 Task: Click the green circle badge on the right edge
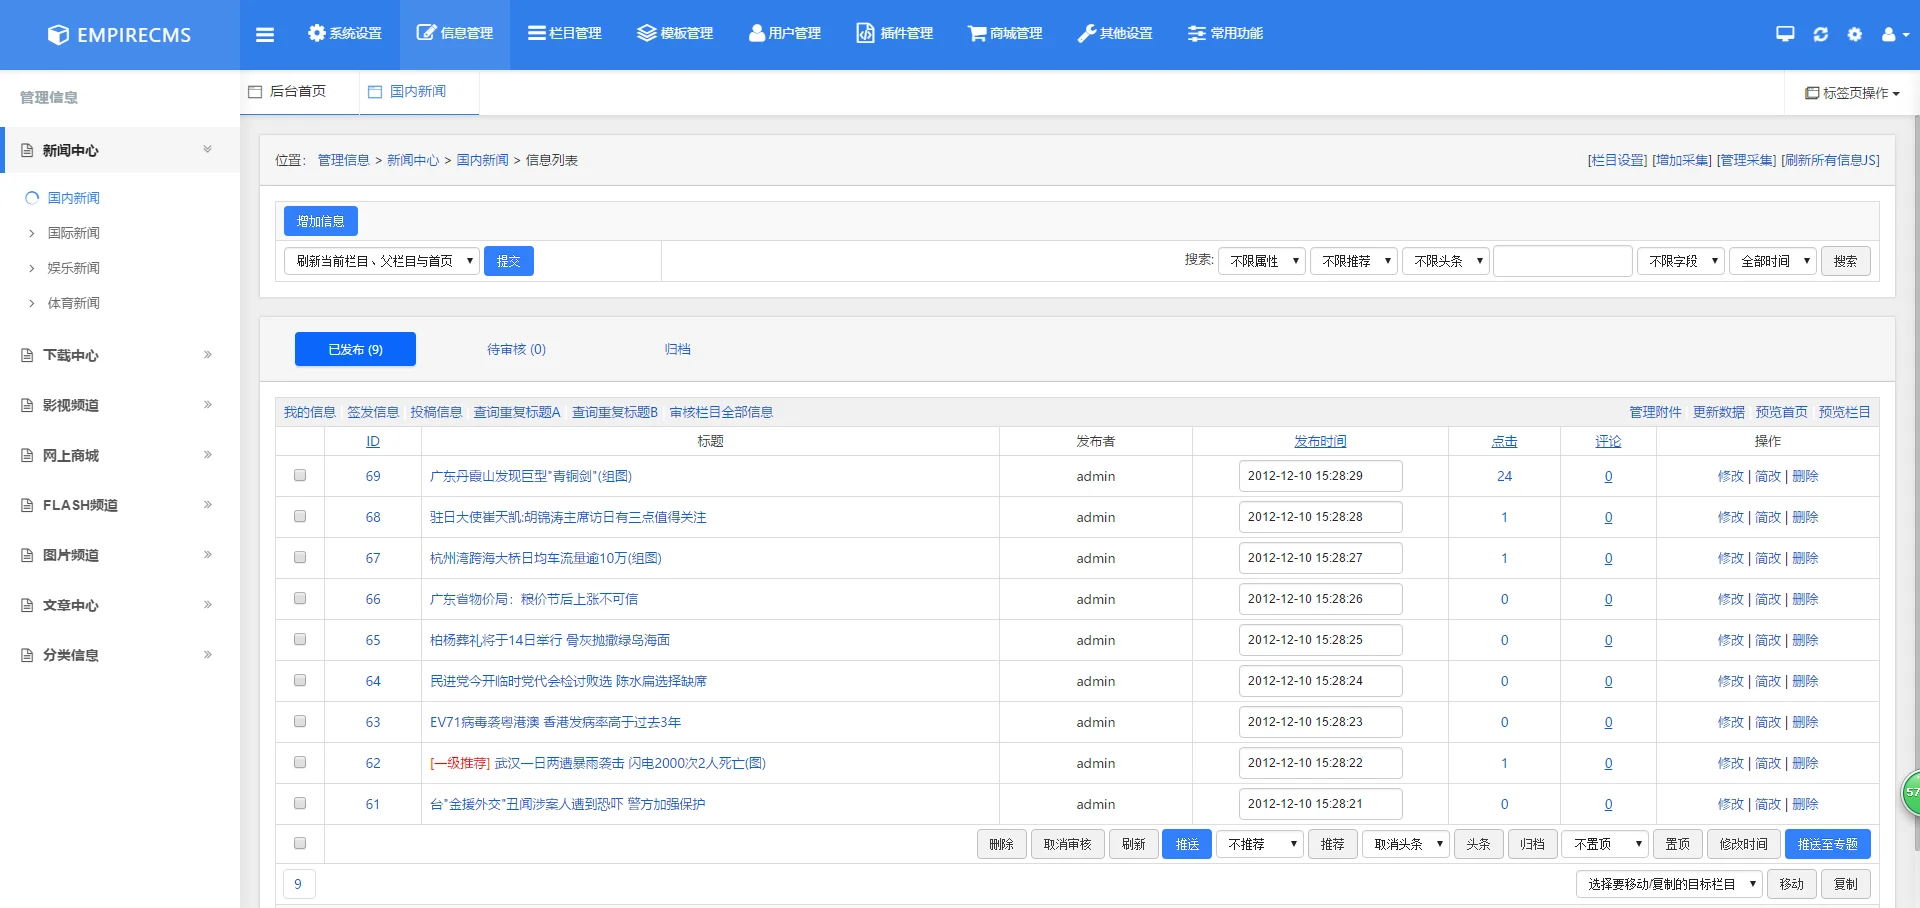[1910, 793]
